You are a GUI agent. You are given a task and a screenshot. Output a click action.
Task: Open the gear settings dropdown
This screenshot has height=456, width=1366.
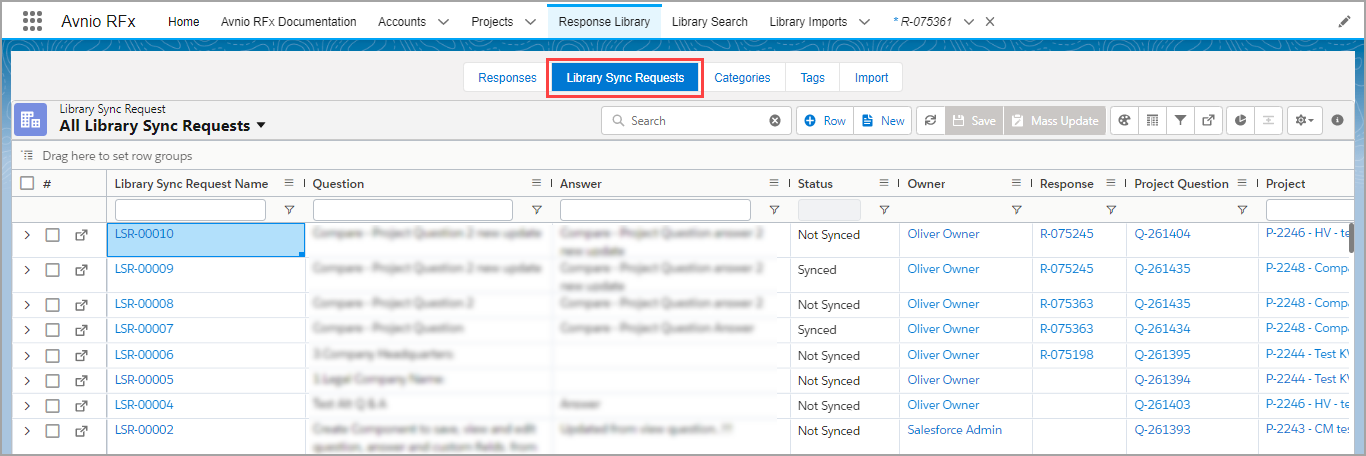pos(1304,120)
